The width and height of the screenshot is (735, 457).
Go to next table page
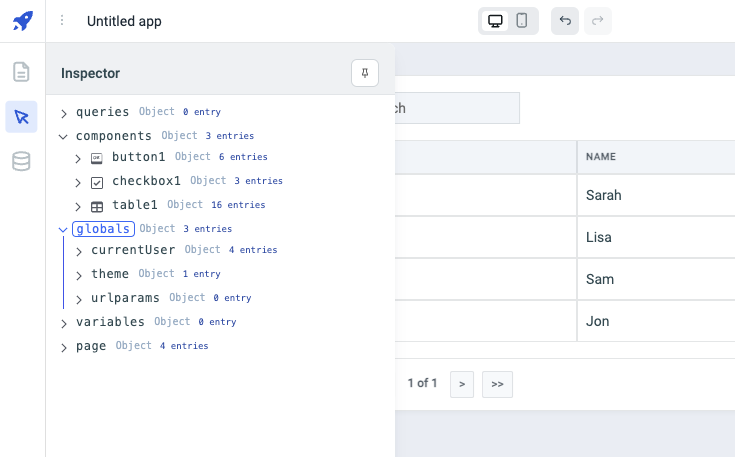461,384
